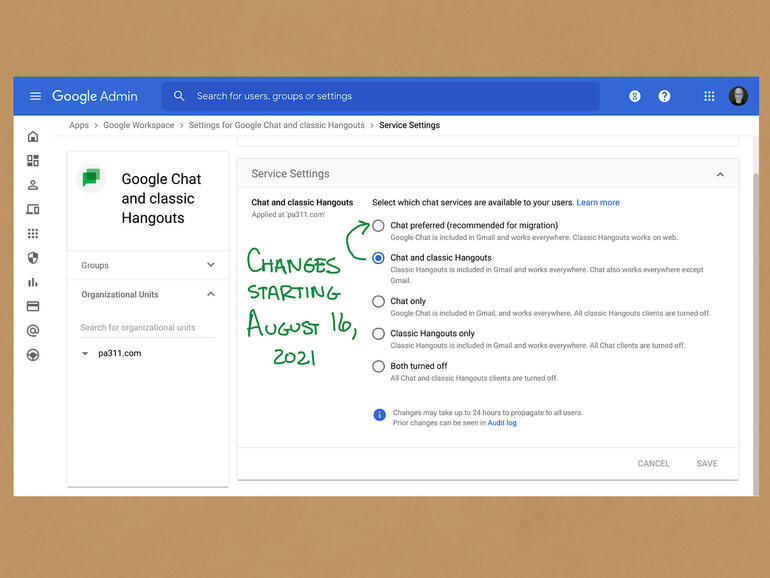Focus Search for organizational units field
770x578 pixels.
pos(147,328)
